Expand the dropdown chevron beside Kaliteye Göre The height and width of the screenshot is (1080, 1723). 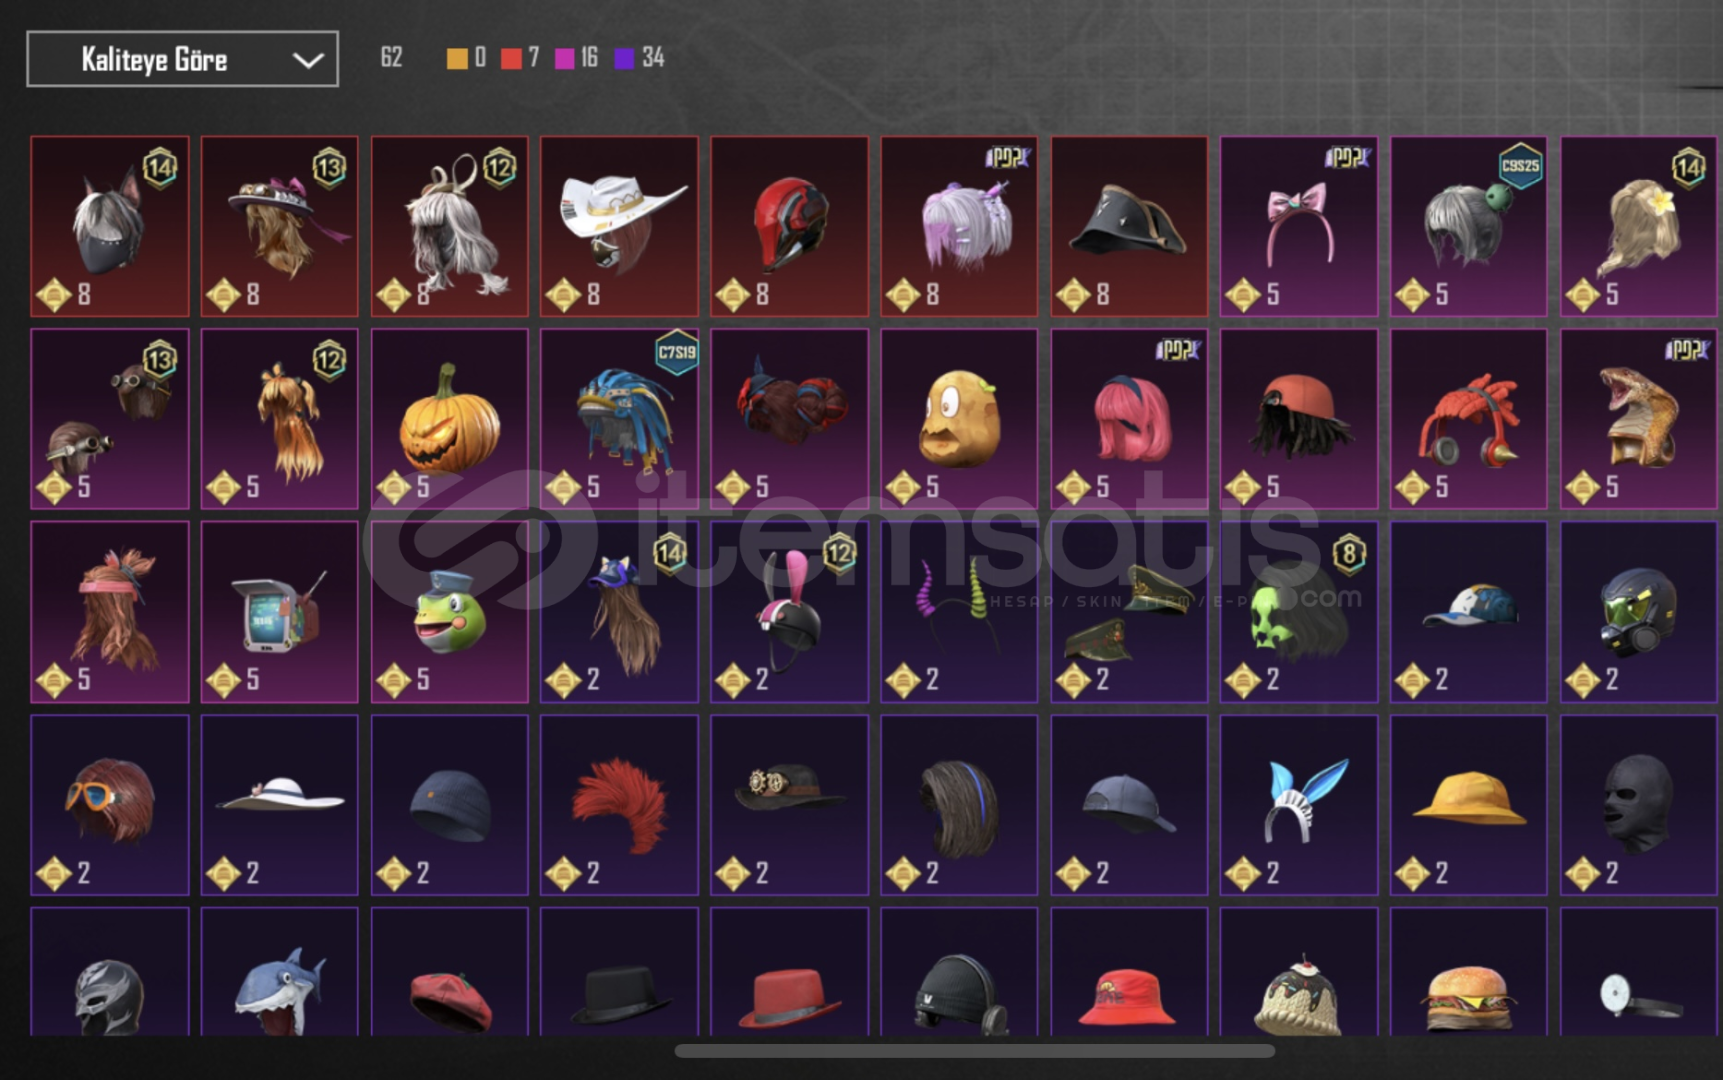point(307,60)
